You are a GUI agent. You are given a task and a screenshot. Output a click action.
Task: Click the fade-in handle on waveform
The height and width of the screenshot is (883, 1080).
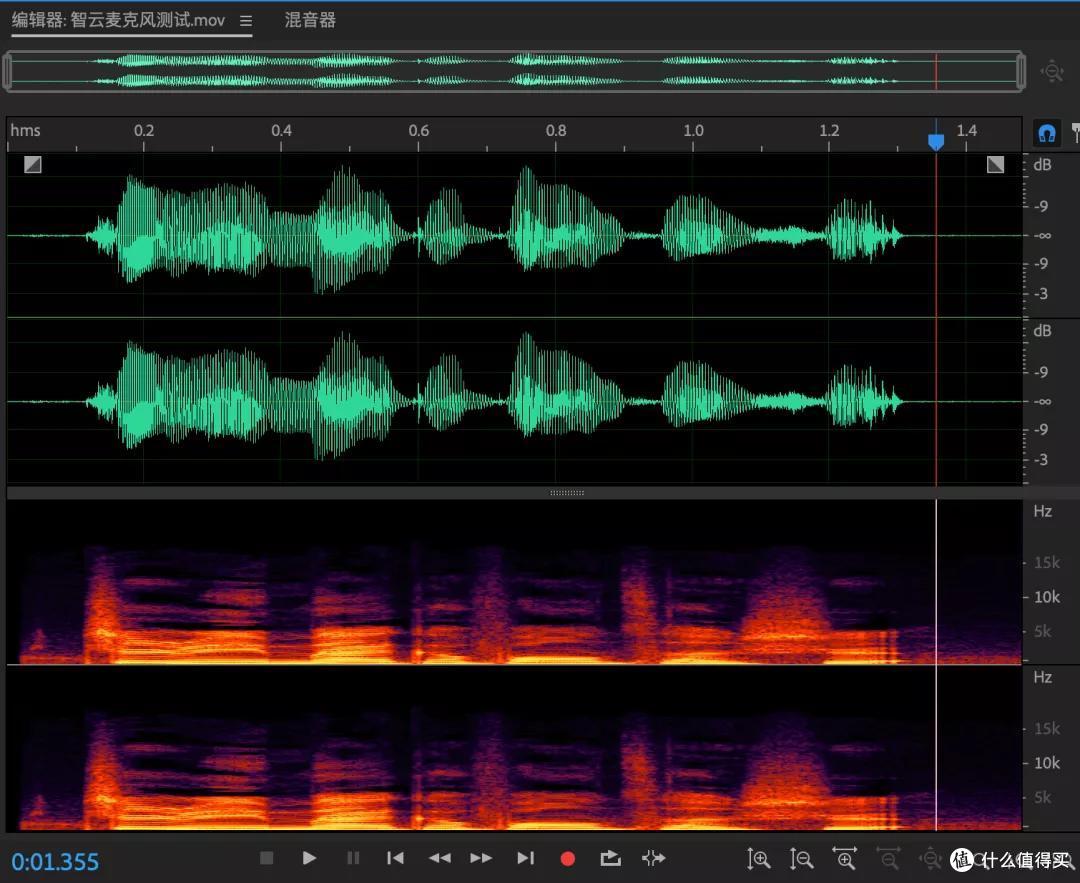[32, 165]
